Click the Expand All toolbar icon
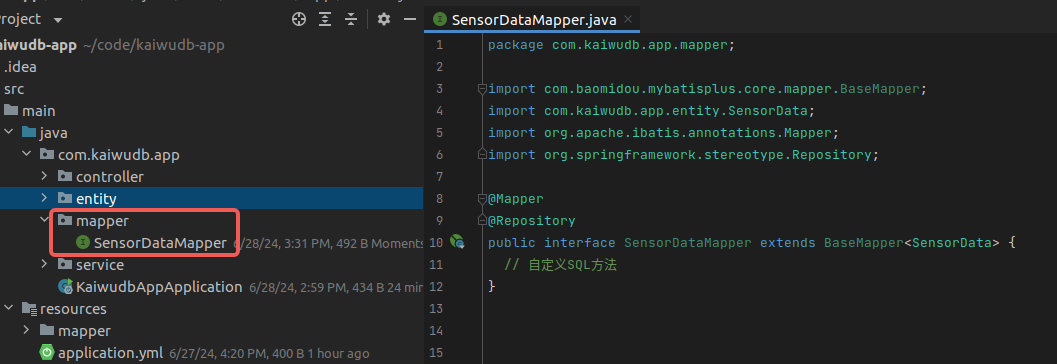 point(325,19)
